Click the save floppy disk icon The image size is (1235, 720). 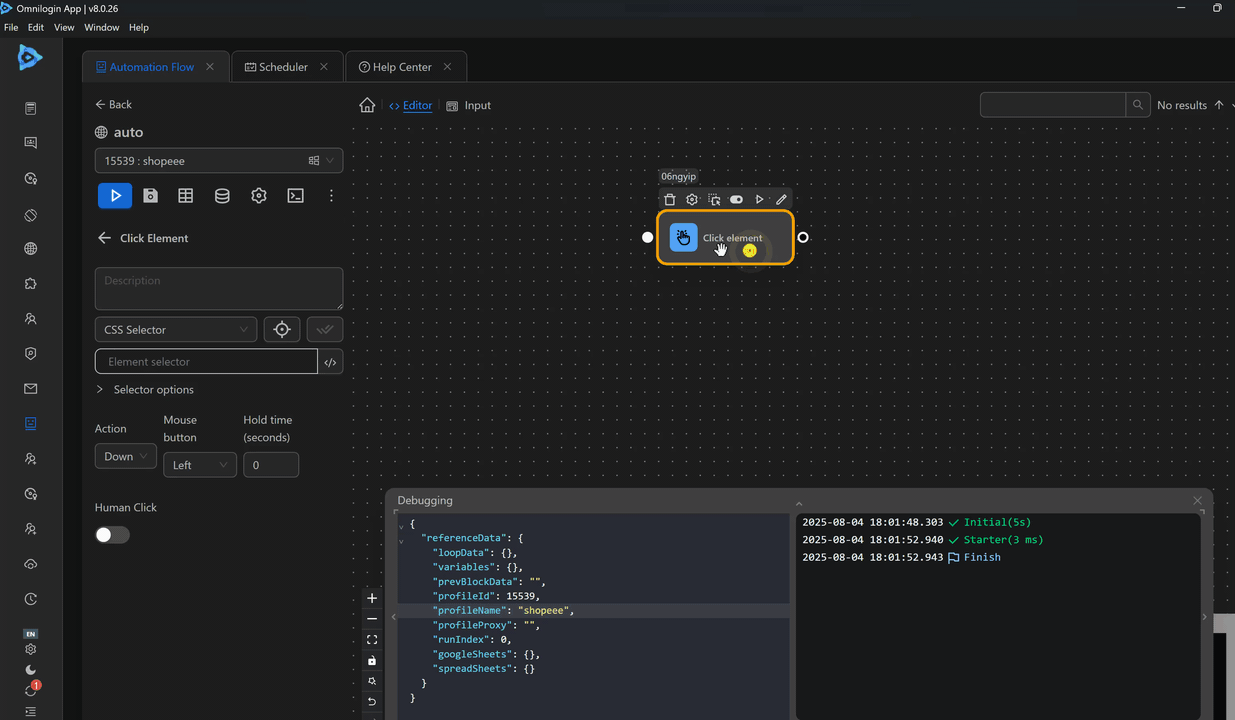pos(150,196)
